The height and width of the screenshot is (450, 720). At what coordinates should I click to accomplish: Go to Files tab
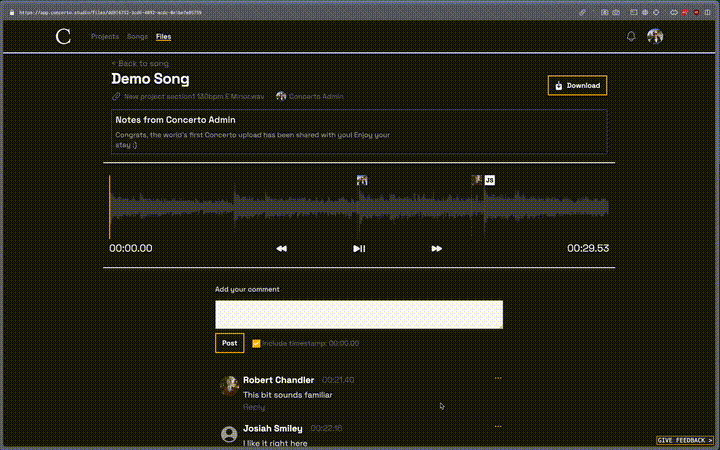pyautogui.click(x=163, y=36)
